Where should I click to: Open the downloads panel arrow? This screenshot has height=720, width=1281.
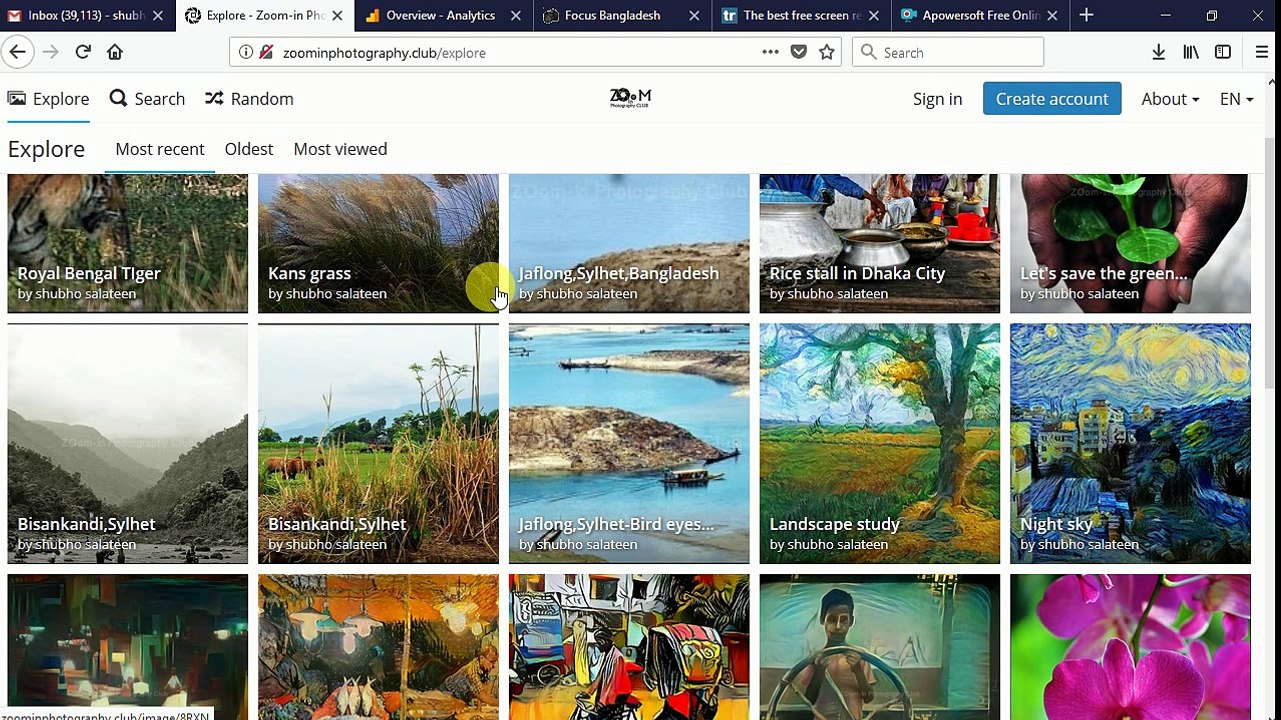pos(1158,52)
